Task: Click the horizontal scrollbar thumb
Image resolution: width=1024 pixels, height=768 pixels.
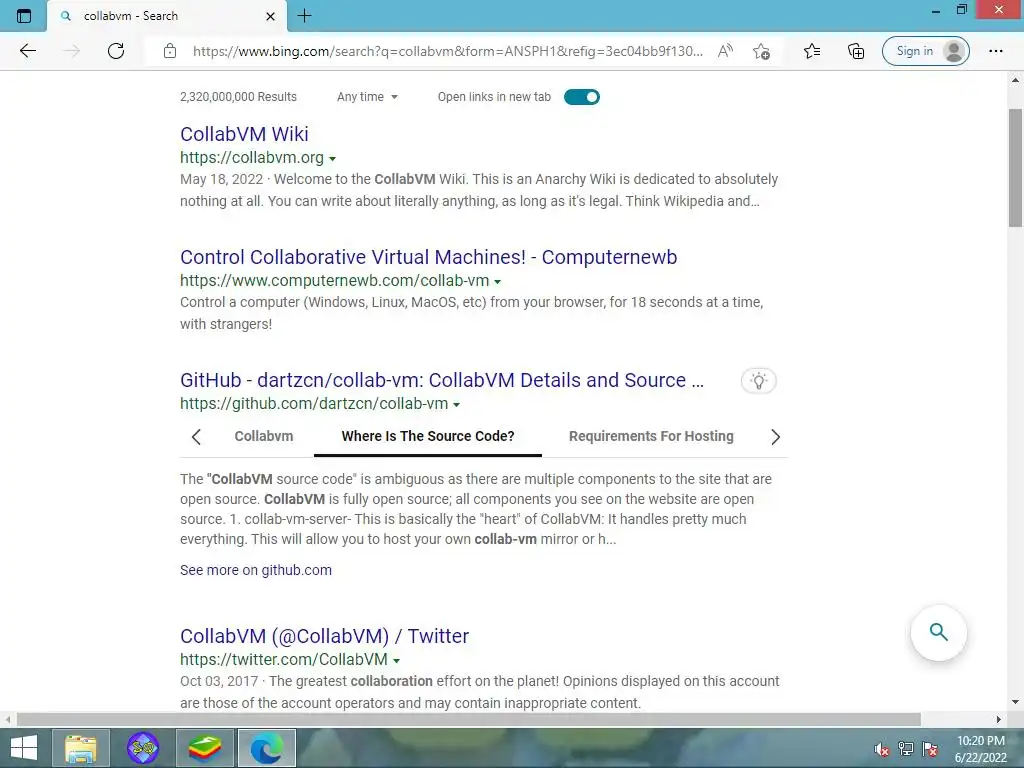Action: point(468,720)
